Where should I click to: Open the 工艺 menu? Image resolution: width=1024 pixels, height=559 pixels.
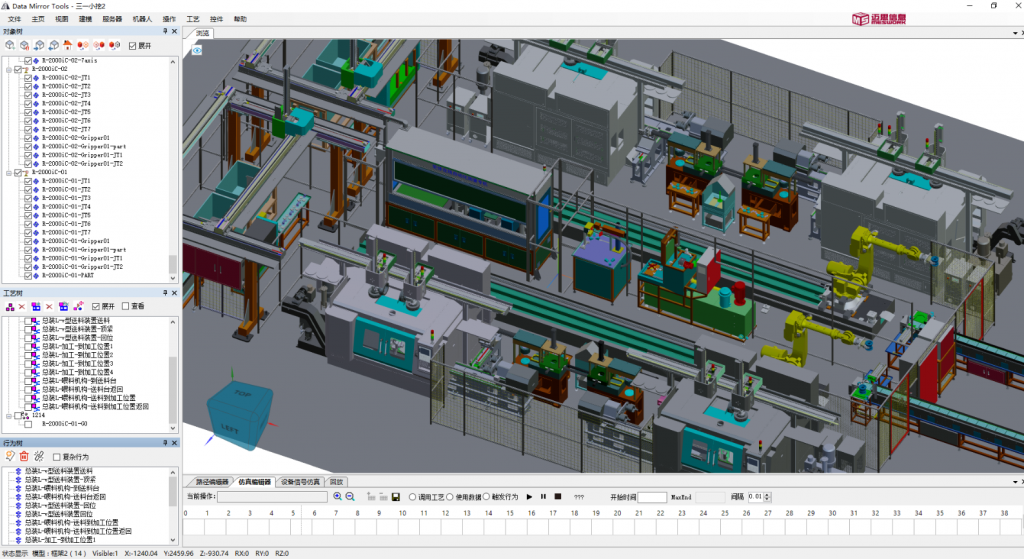click(193, 19)
